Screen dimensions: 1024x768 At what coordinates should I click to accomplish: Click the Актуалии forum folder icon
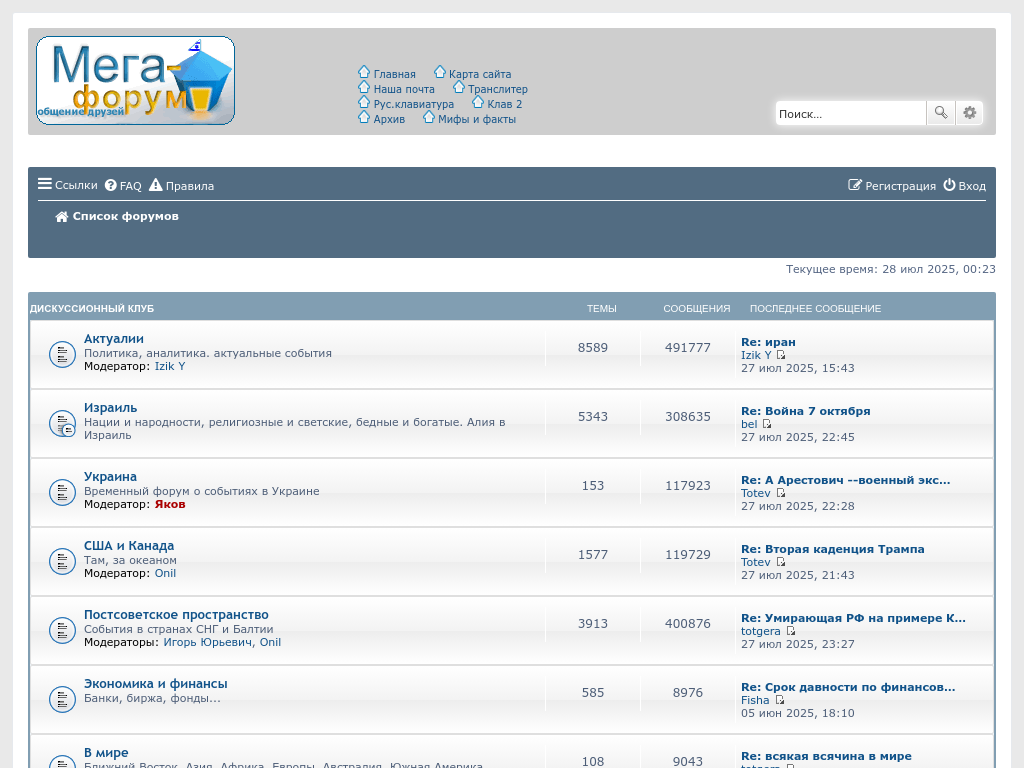(x=63, y=354)
